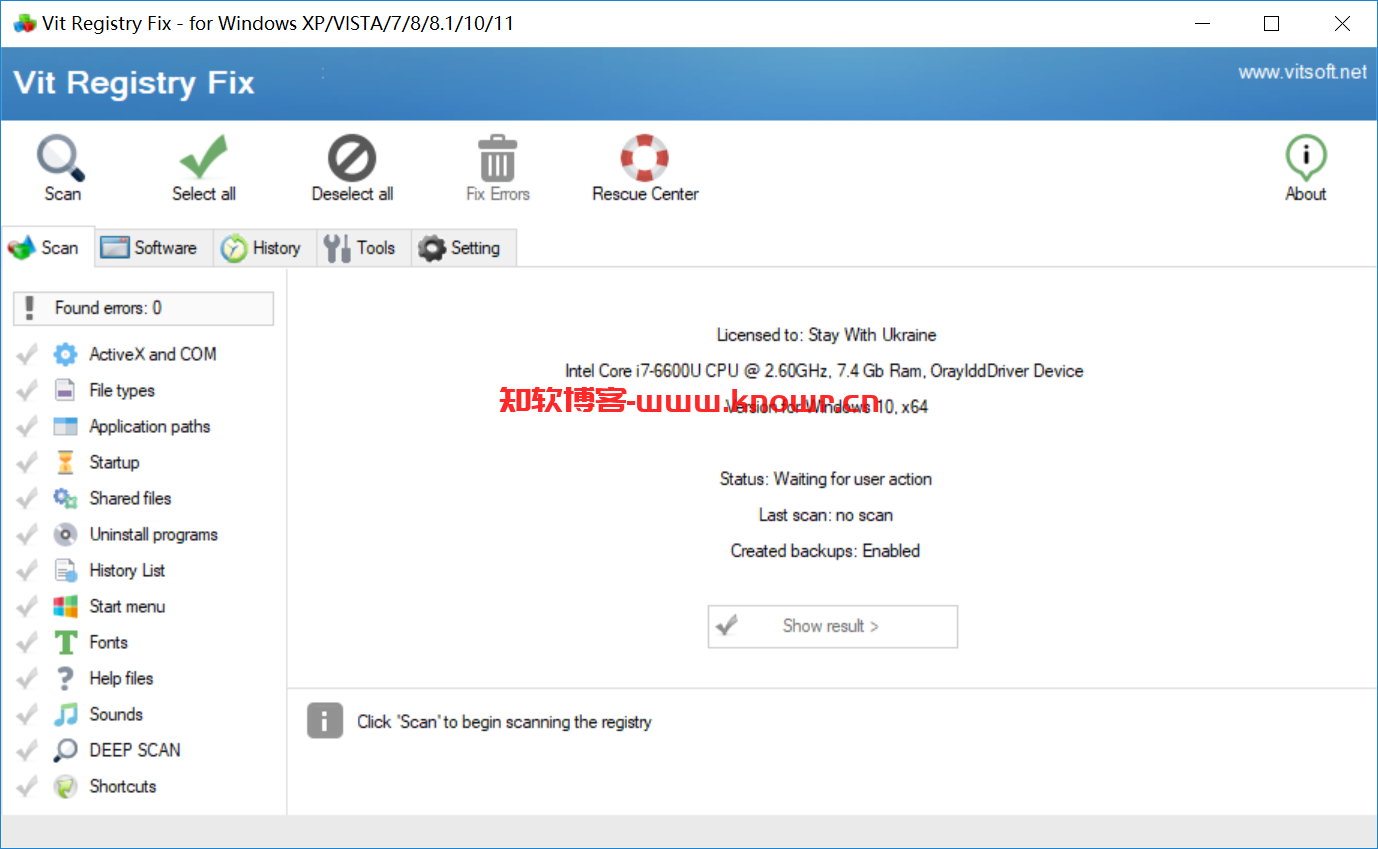The height and width of the screenshot is (849, 1378).
Task: Click the Uninstall programs disc icon
Action: 65,534
